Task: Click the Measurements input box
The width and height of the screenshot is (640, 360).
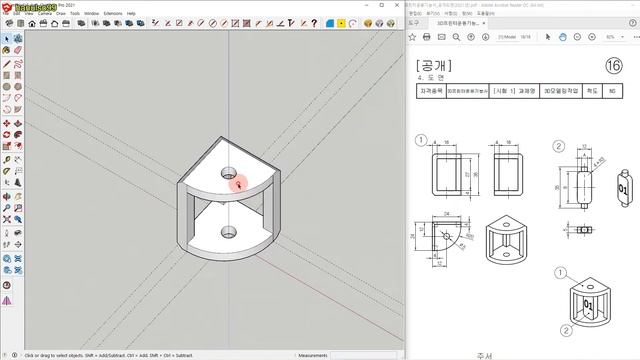Action: point(363,356)
